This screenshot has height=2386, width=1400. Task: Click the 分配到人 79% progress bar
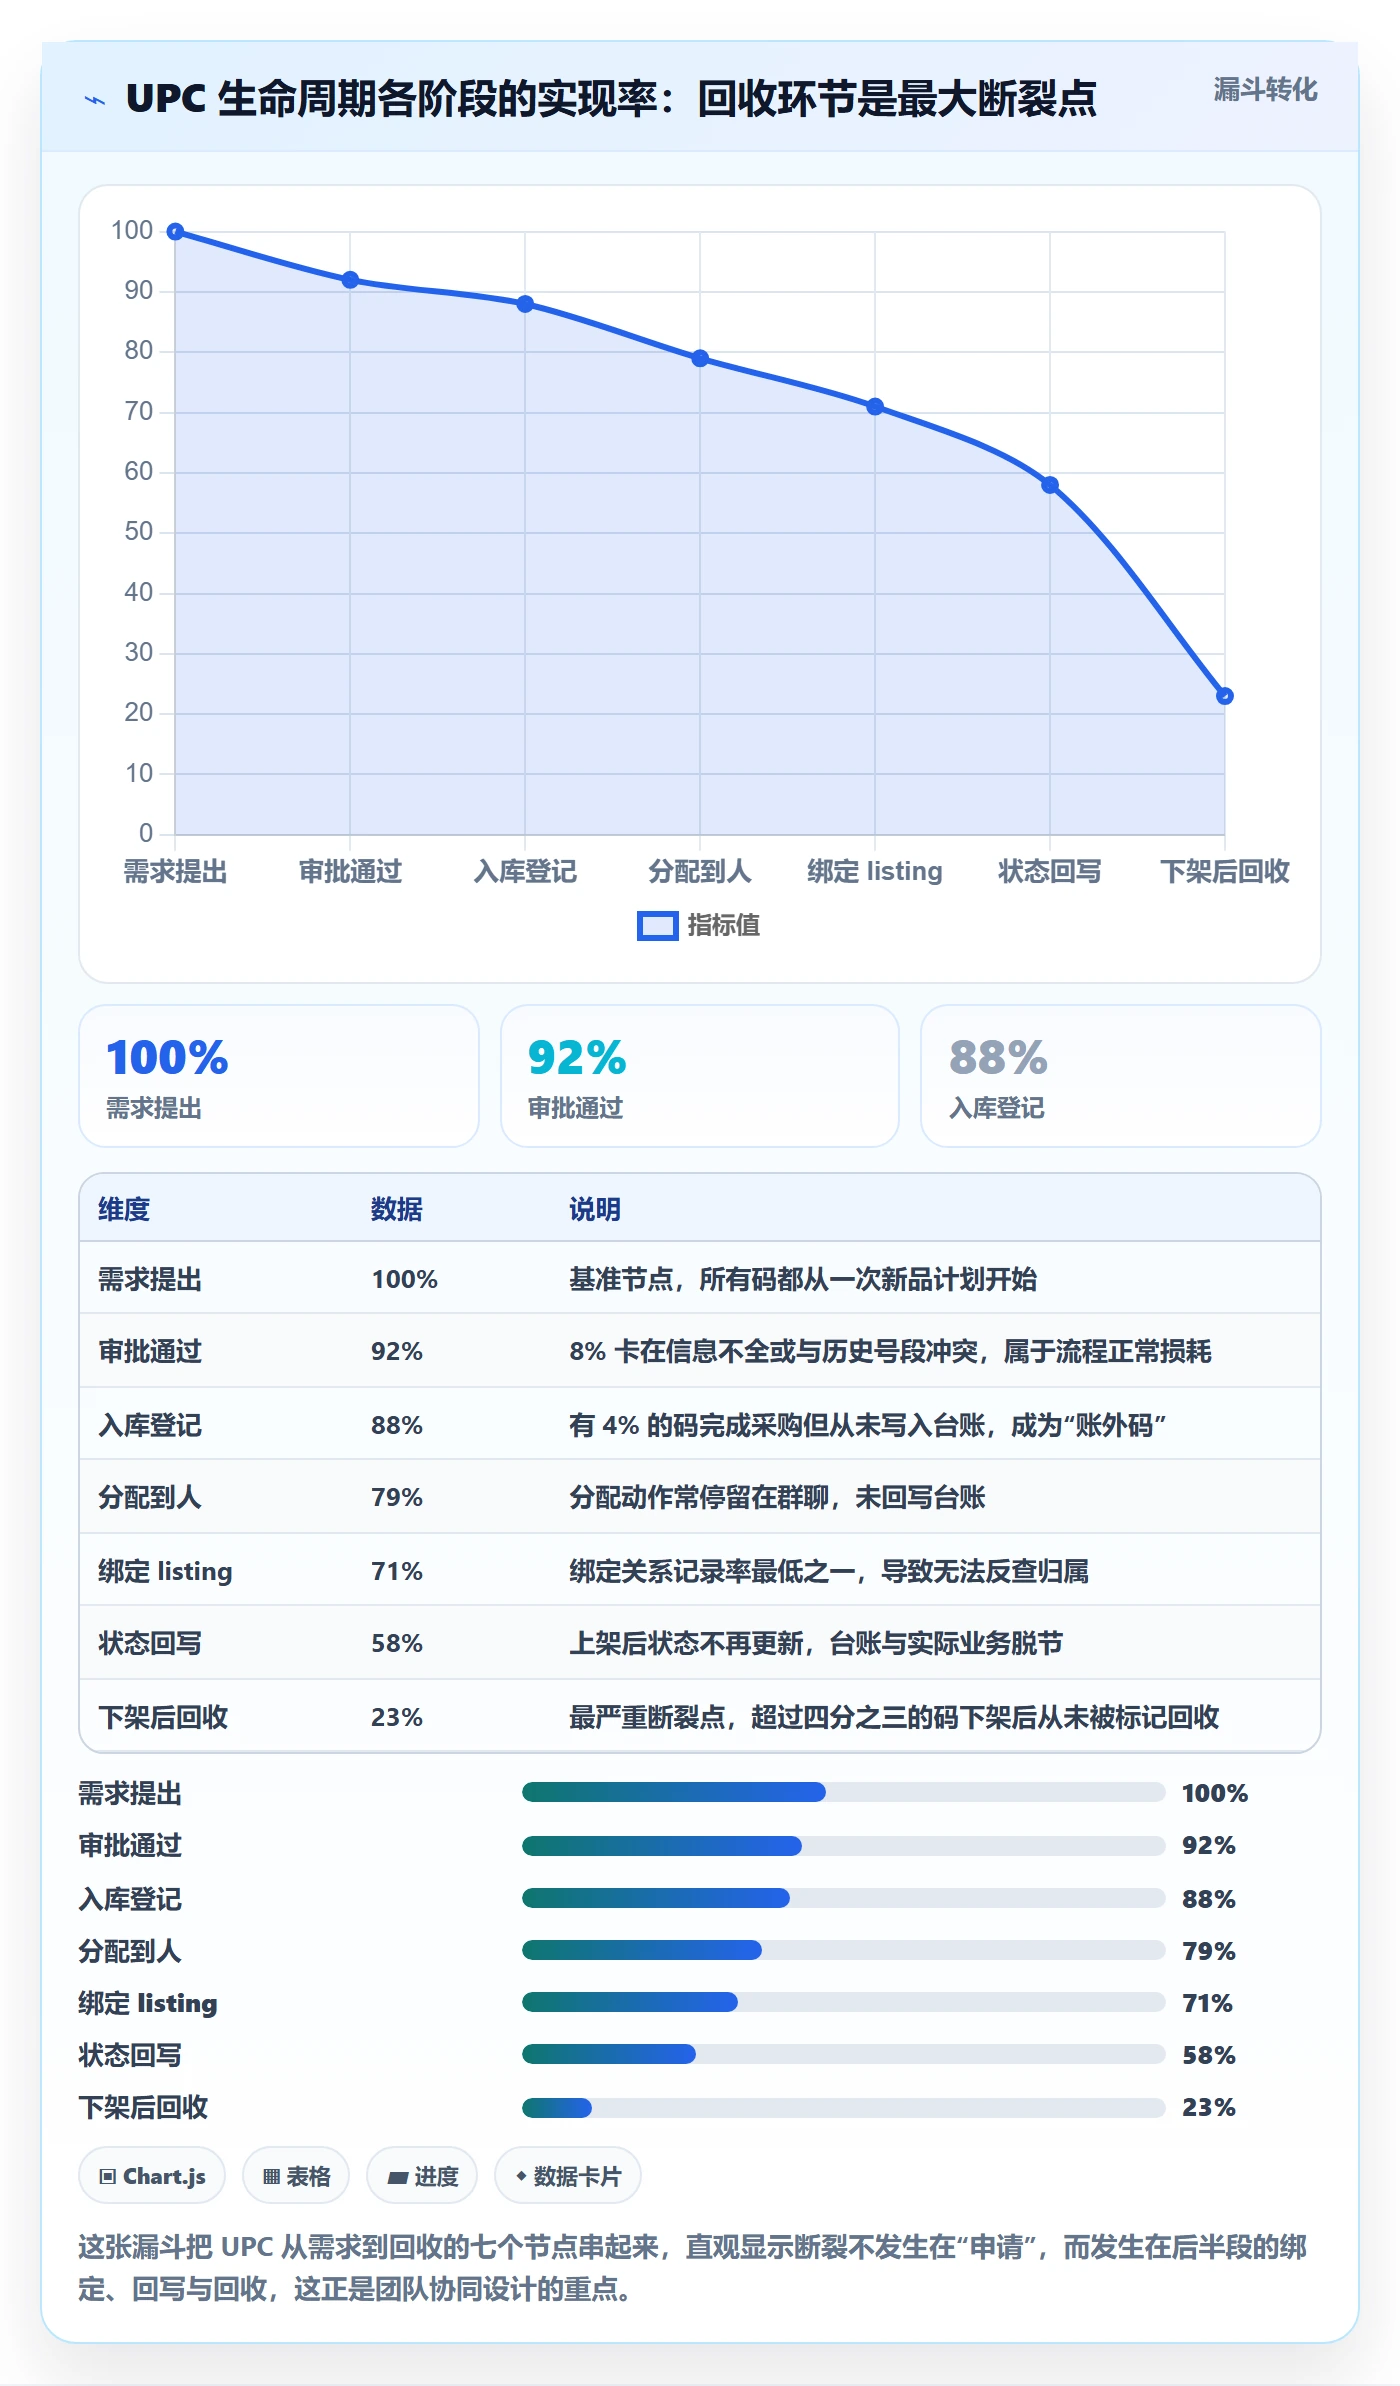click(844, 1950)
